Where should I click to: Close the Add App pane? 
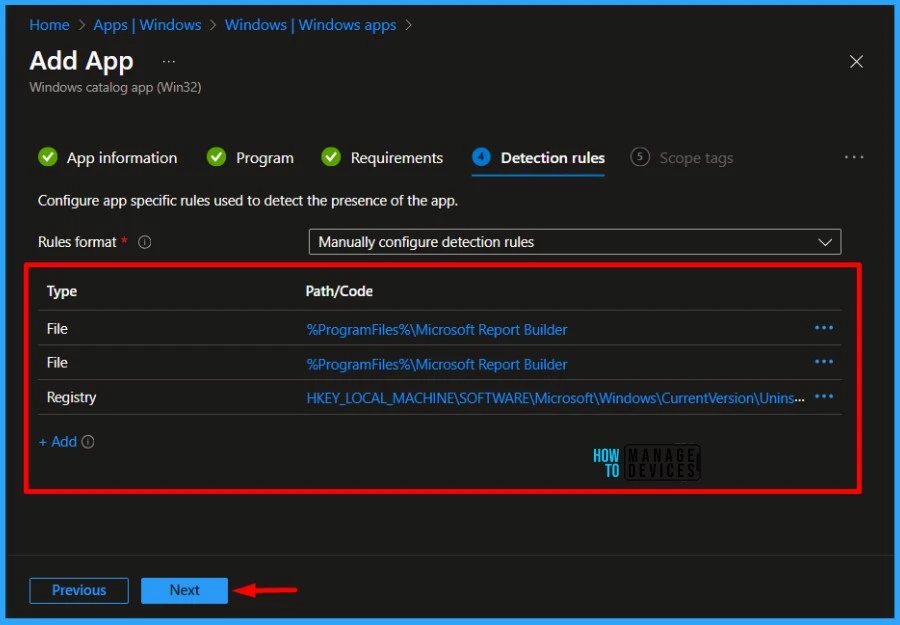click(x=856, y=61)
